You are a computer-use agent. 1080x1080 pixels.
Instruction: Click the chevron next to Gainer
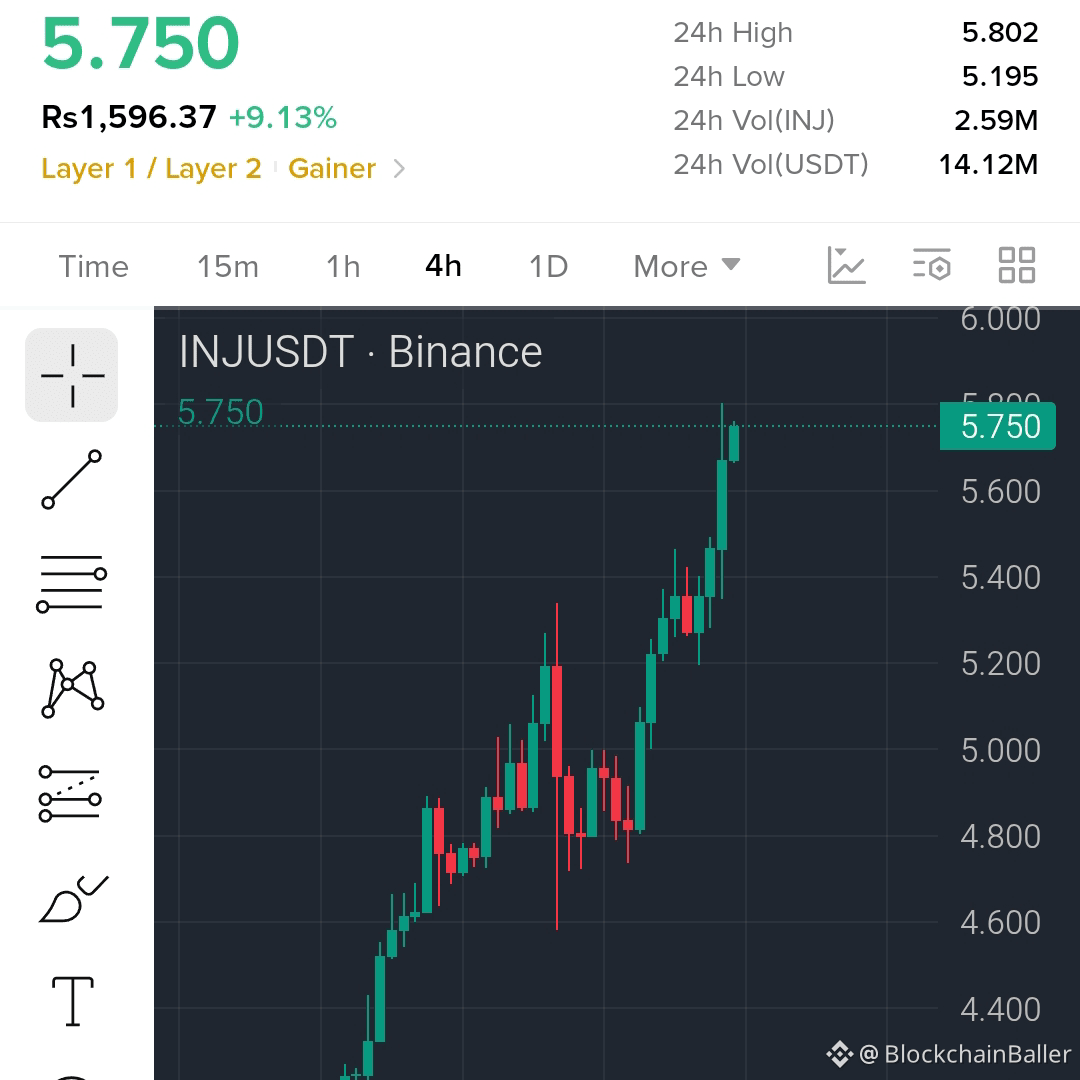click(399, 169)
